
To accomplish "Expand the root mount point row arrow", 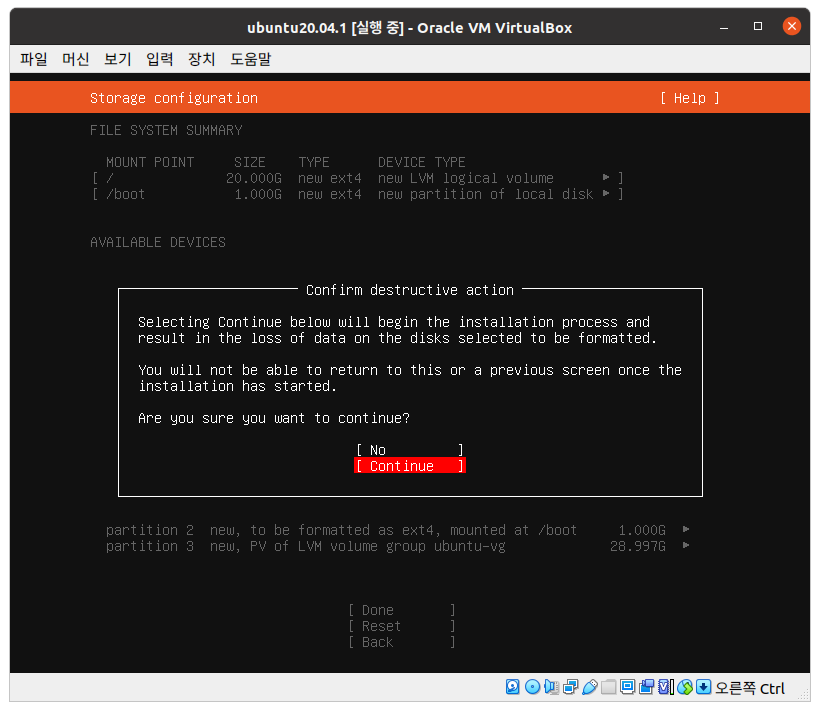I will click(x=606, y=177).
